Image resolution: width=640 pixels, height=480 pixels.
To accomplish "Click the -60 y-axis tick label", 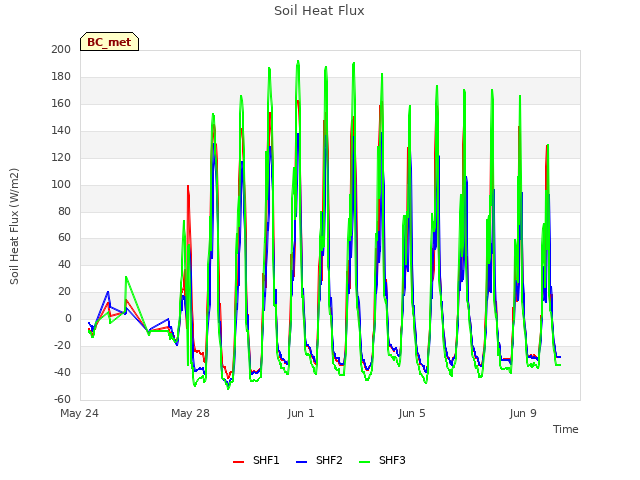I will (62, 399).
